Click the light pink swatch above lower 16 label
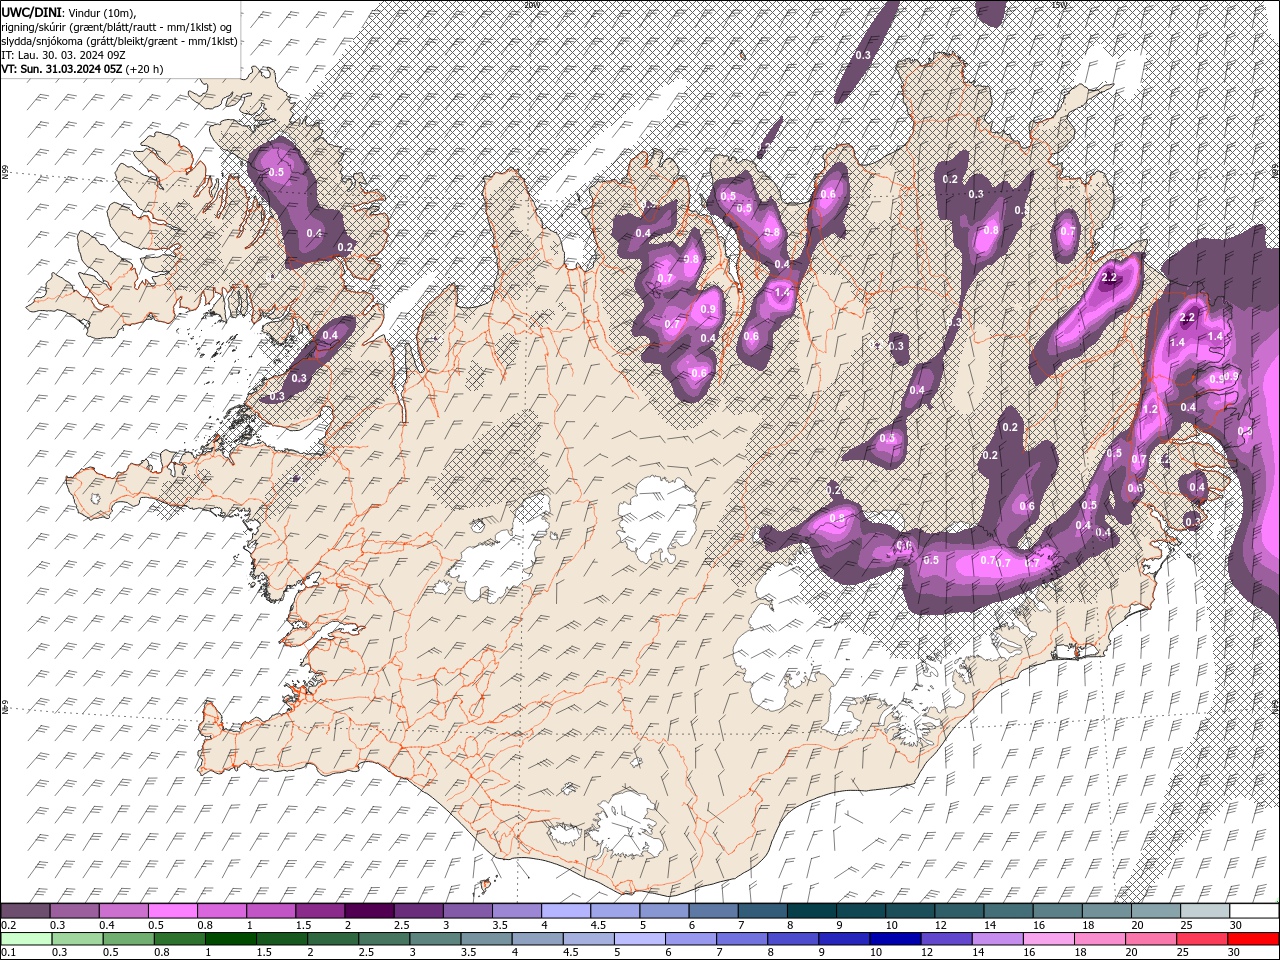 click(1049, 939)
